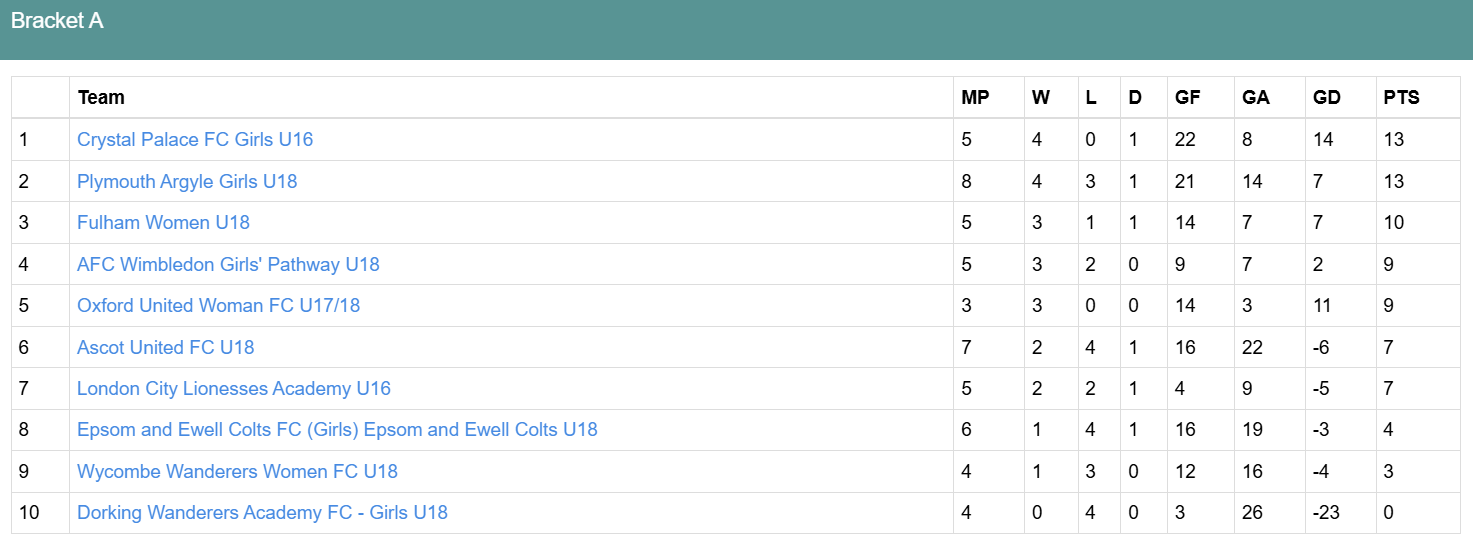Click the W column header

(x=1041, y=97)
